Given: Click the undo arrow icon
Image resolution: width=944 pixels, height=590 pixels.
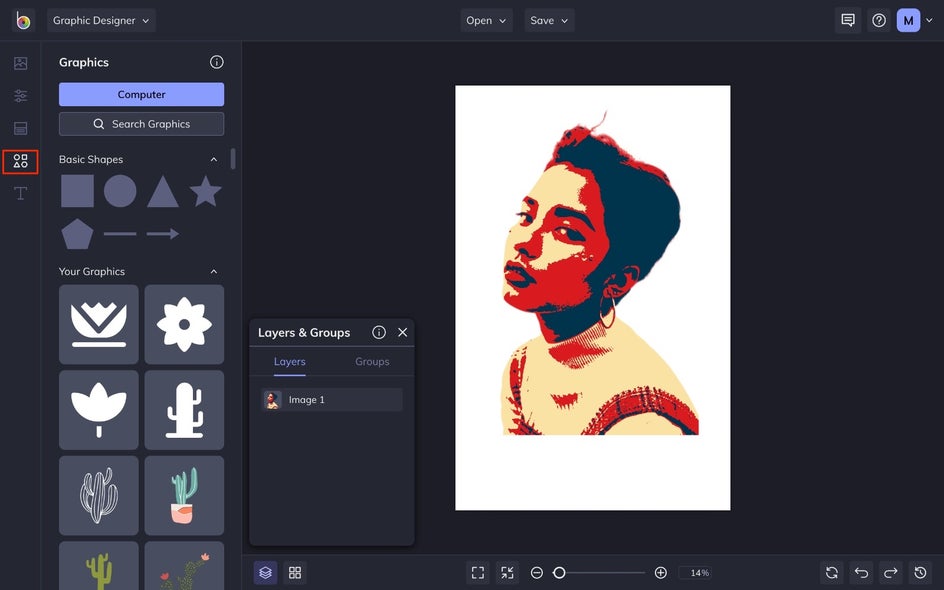Looking at the screenshot, I should pyautogui.click(x=861, y=573).
